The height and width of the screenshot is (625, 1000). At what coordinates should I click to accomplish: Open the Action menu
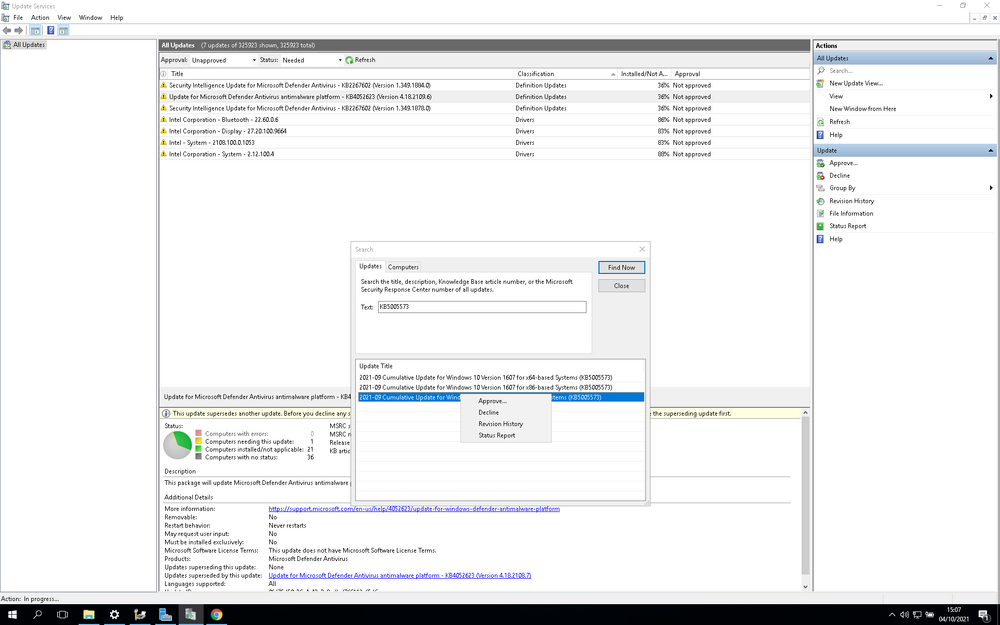(40, 18)
